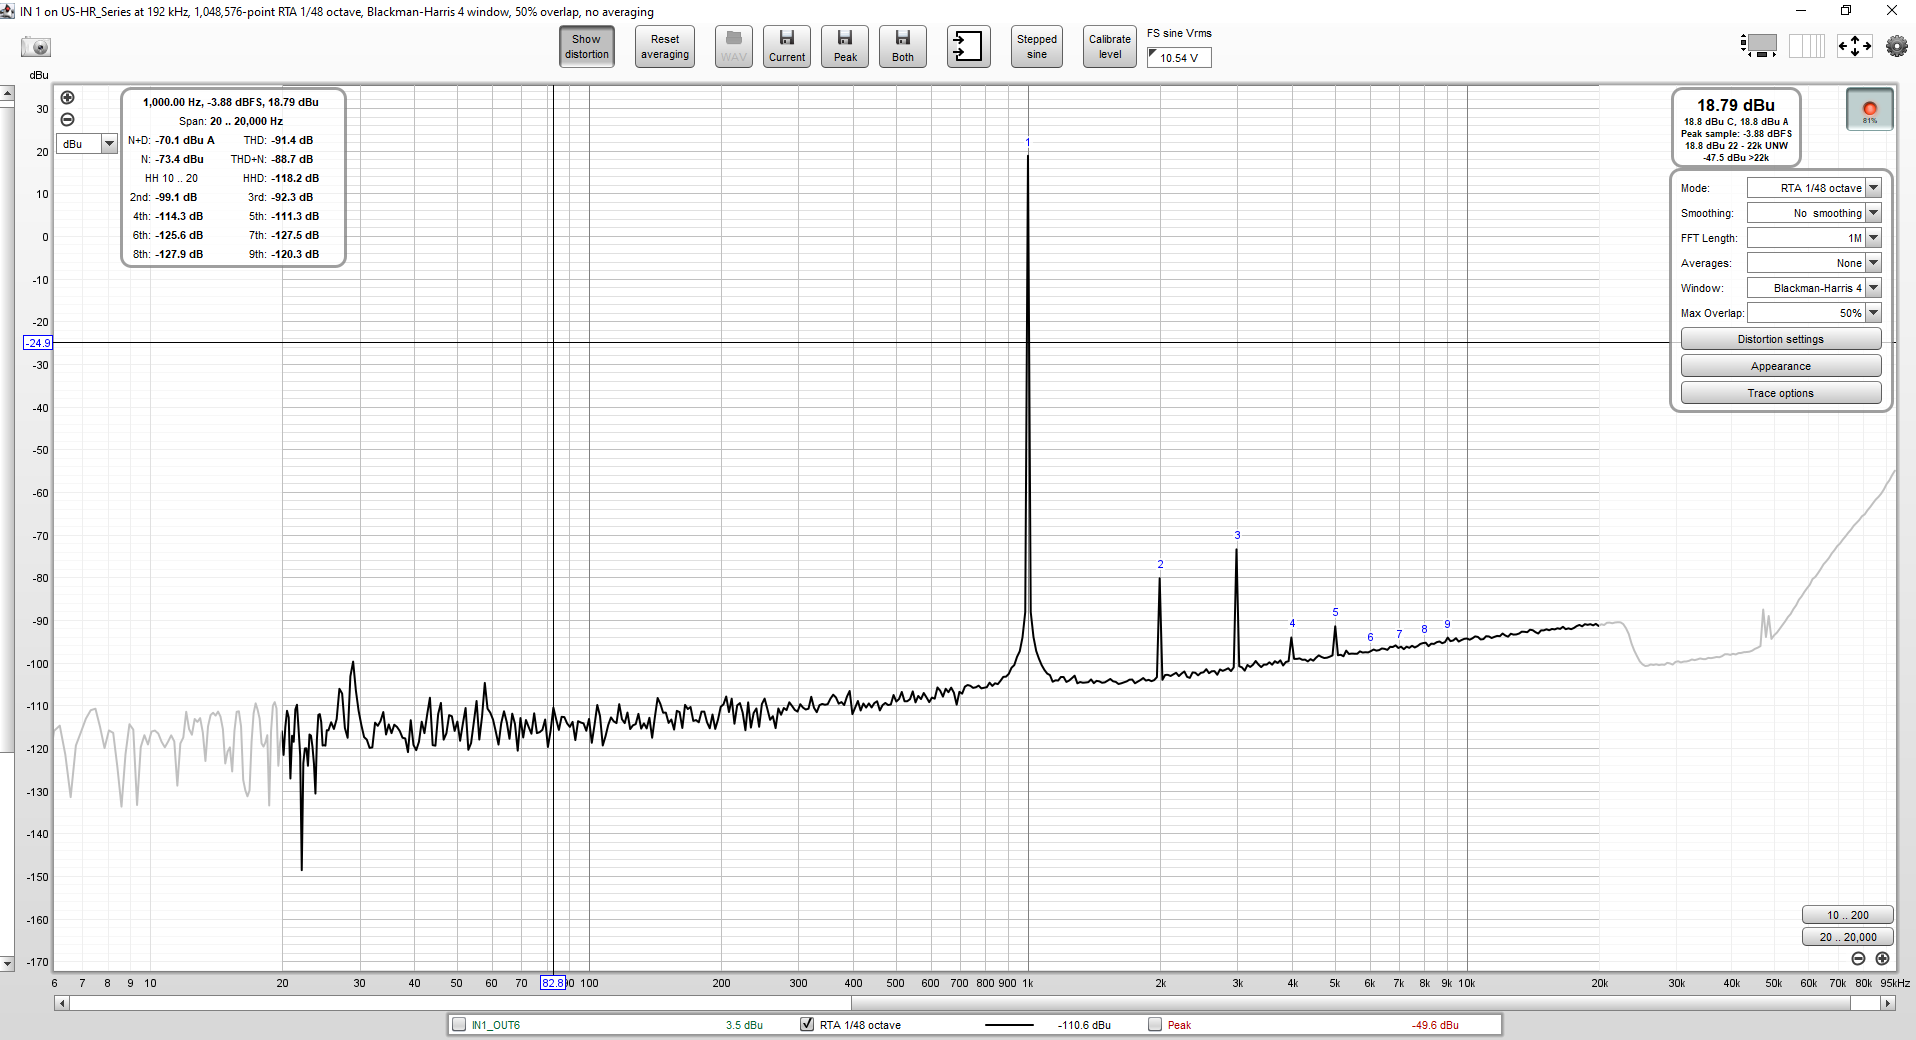Toggle the RTA 1/48 octave trace checkbox

807,1024
